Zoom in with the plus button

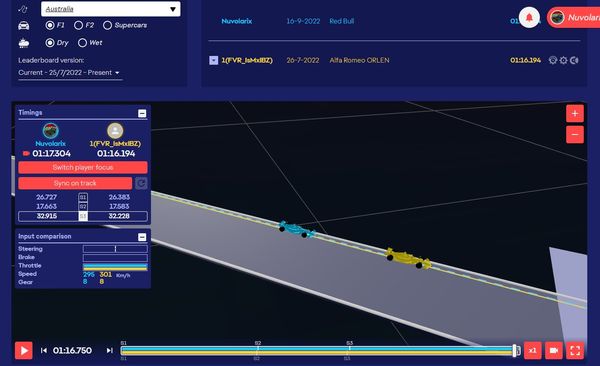575,113
